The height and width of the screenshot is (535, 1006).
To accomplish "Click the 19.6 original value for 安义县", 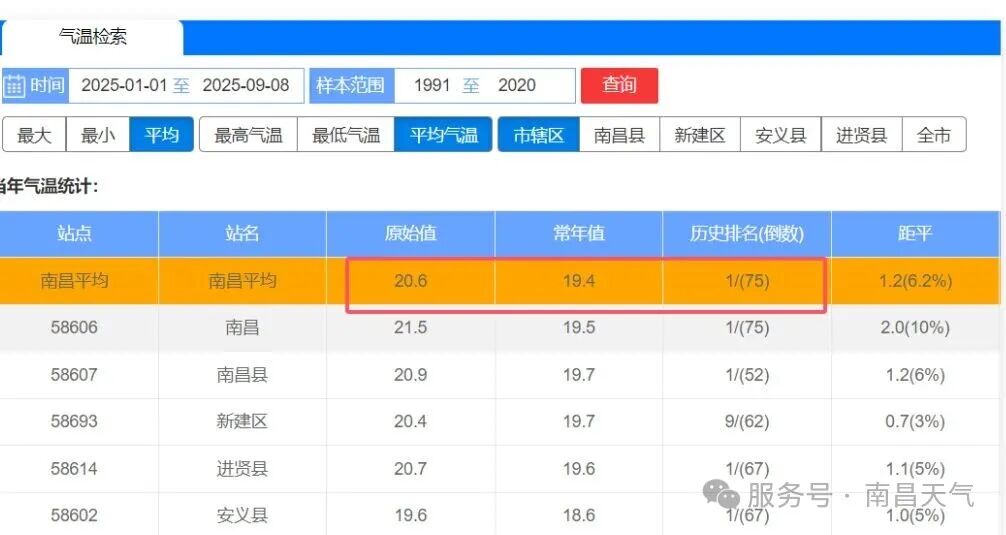I will pyautogui.click(x=411, y=516).
